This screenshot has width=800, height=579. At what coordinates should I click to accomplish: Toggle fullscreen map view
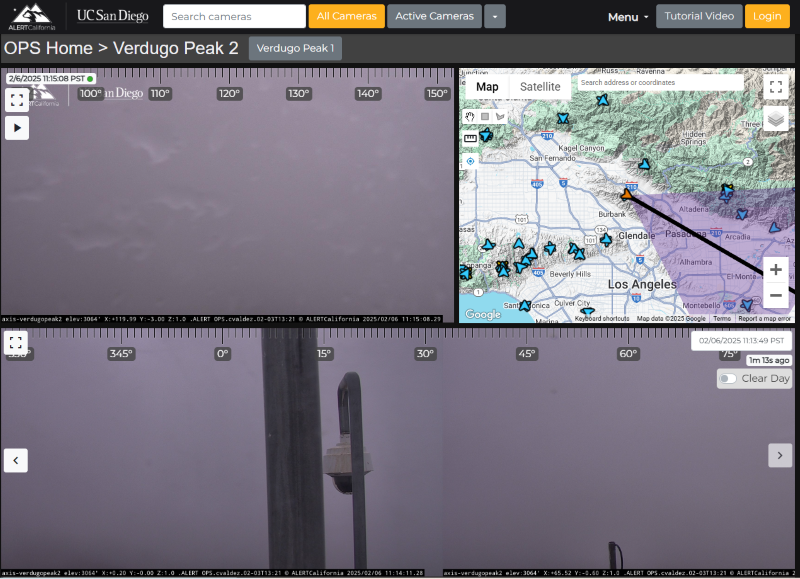pyautogui.click(x=776, y=87)
